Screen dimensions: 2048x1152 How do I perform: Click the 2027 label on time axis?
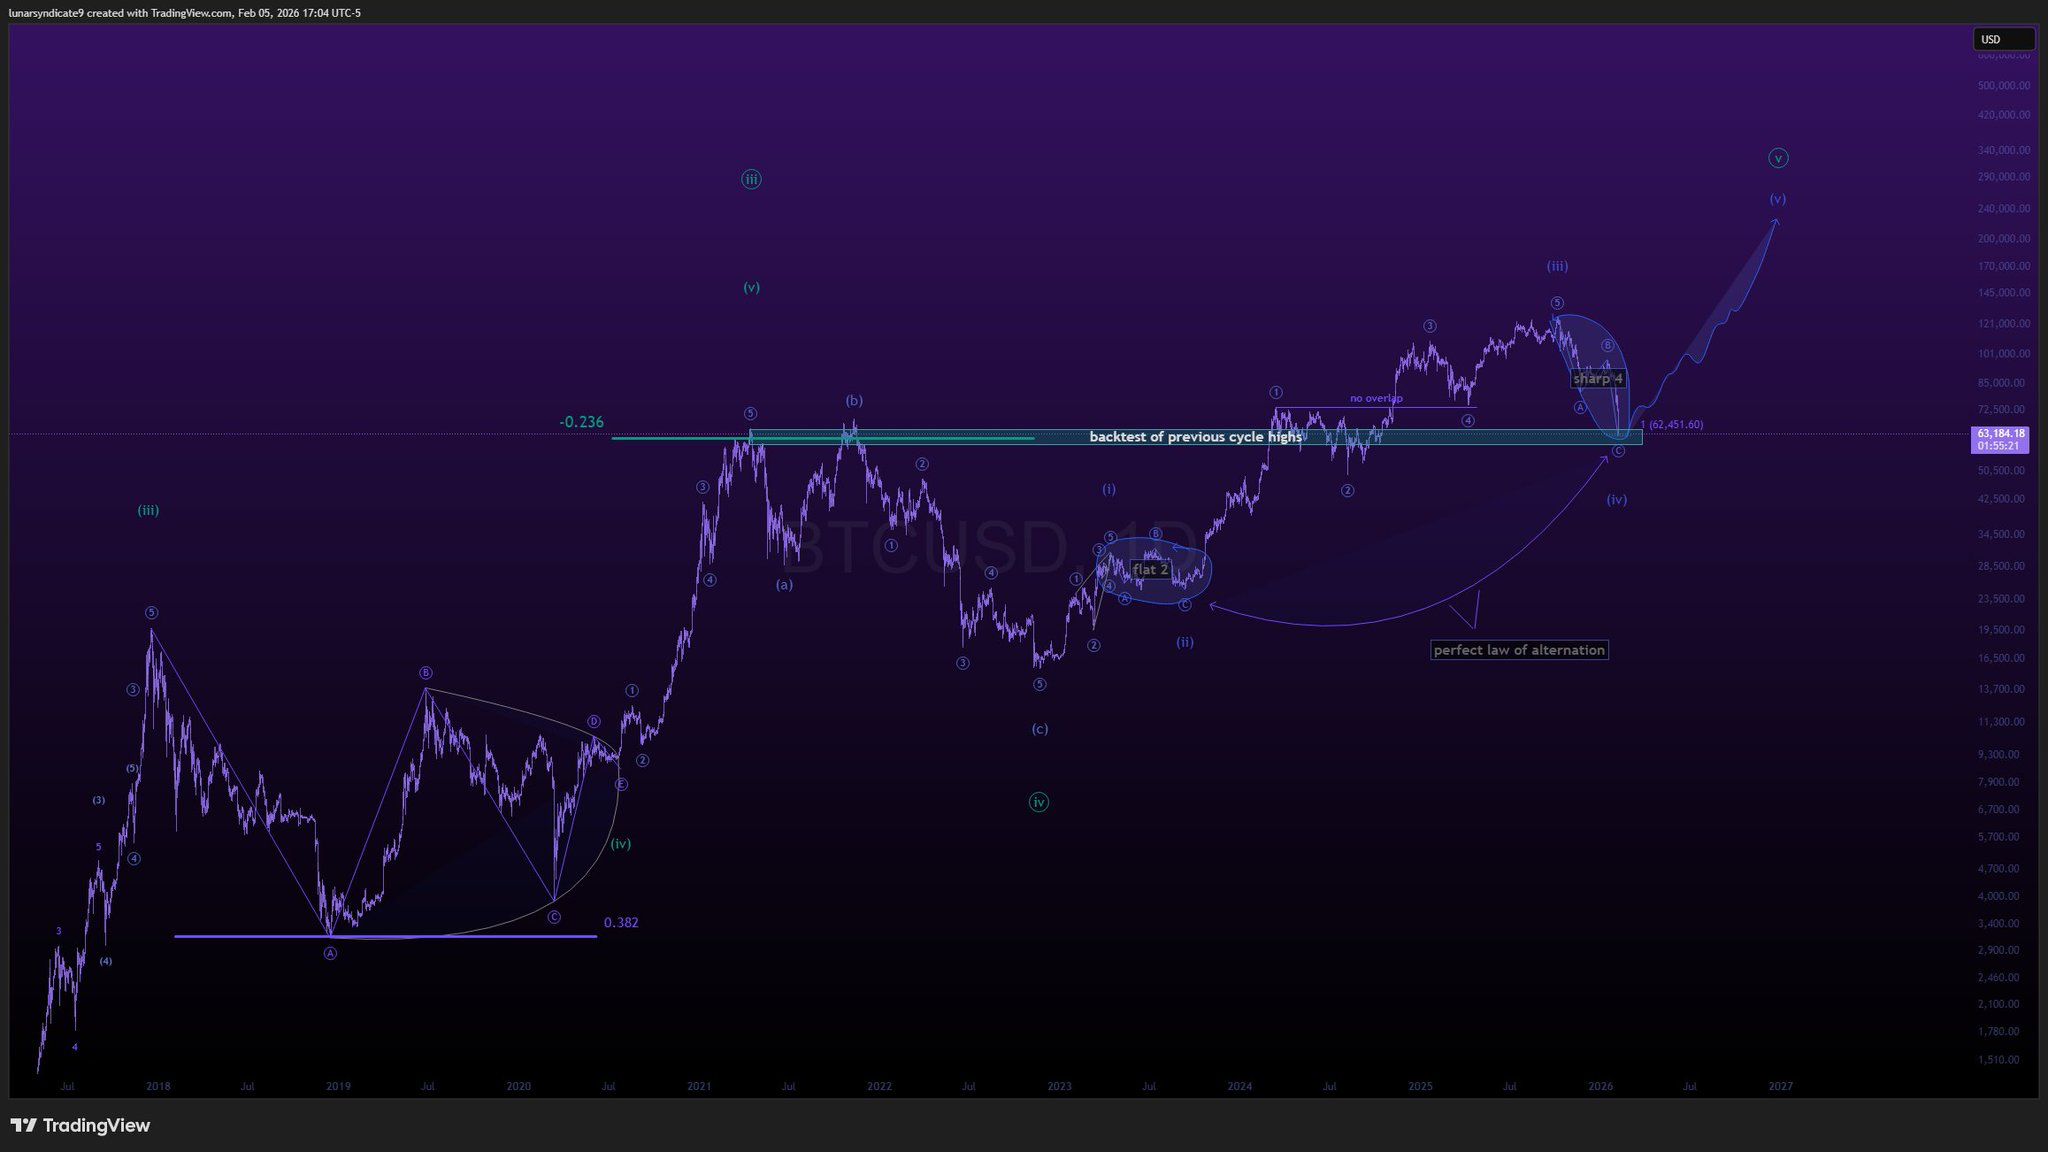(1780, 1086)
